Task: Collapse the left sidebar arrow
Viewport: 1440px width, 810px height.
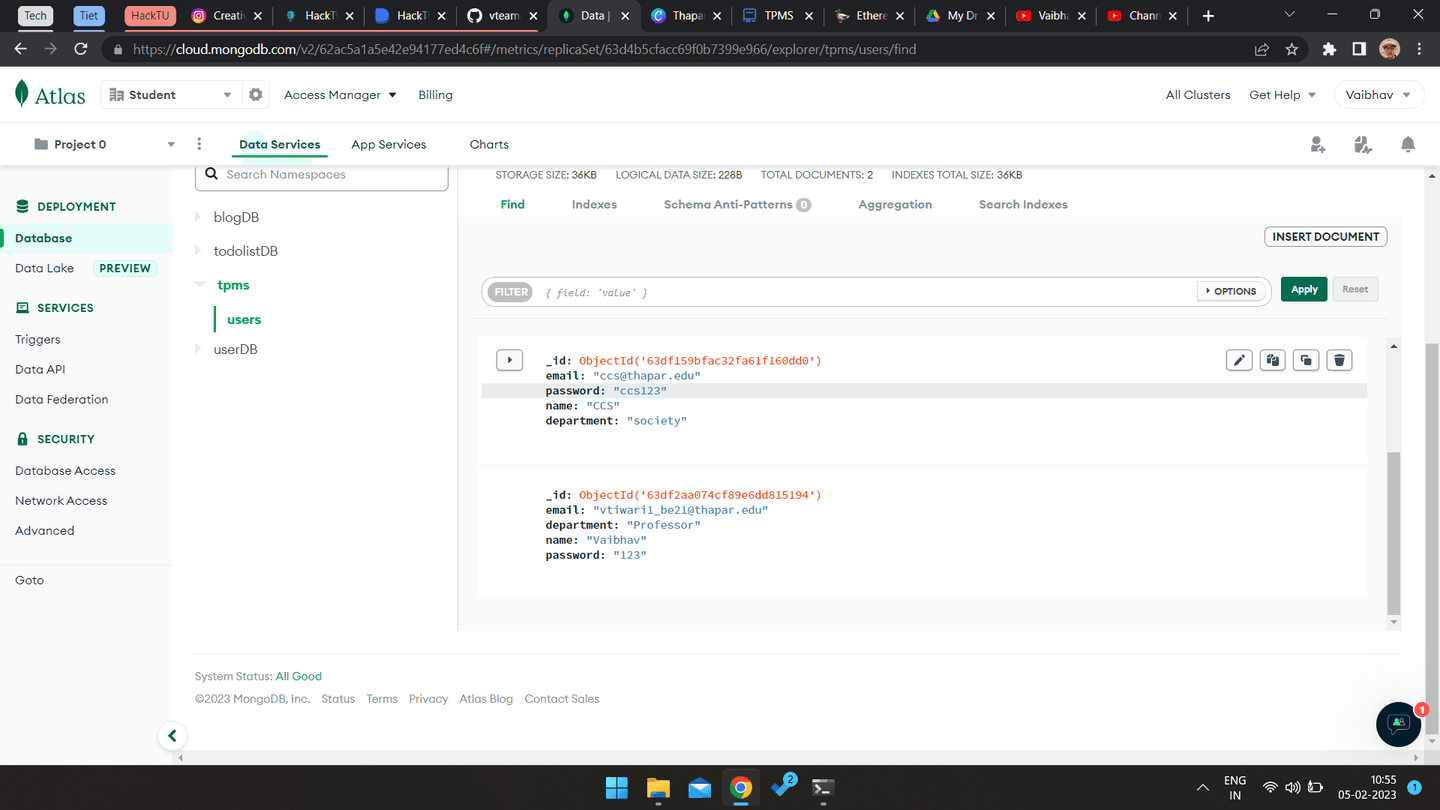Action: (x=172, y=736)
